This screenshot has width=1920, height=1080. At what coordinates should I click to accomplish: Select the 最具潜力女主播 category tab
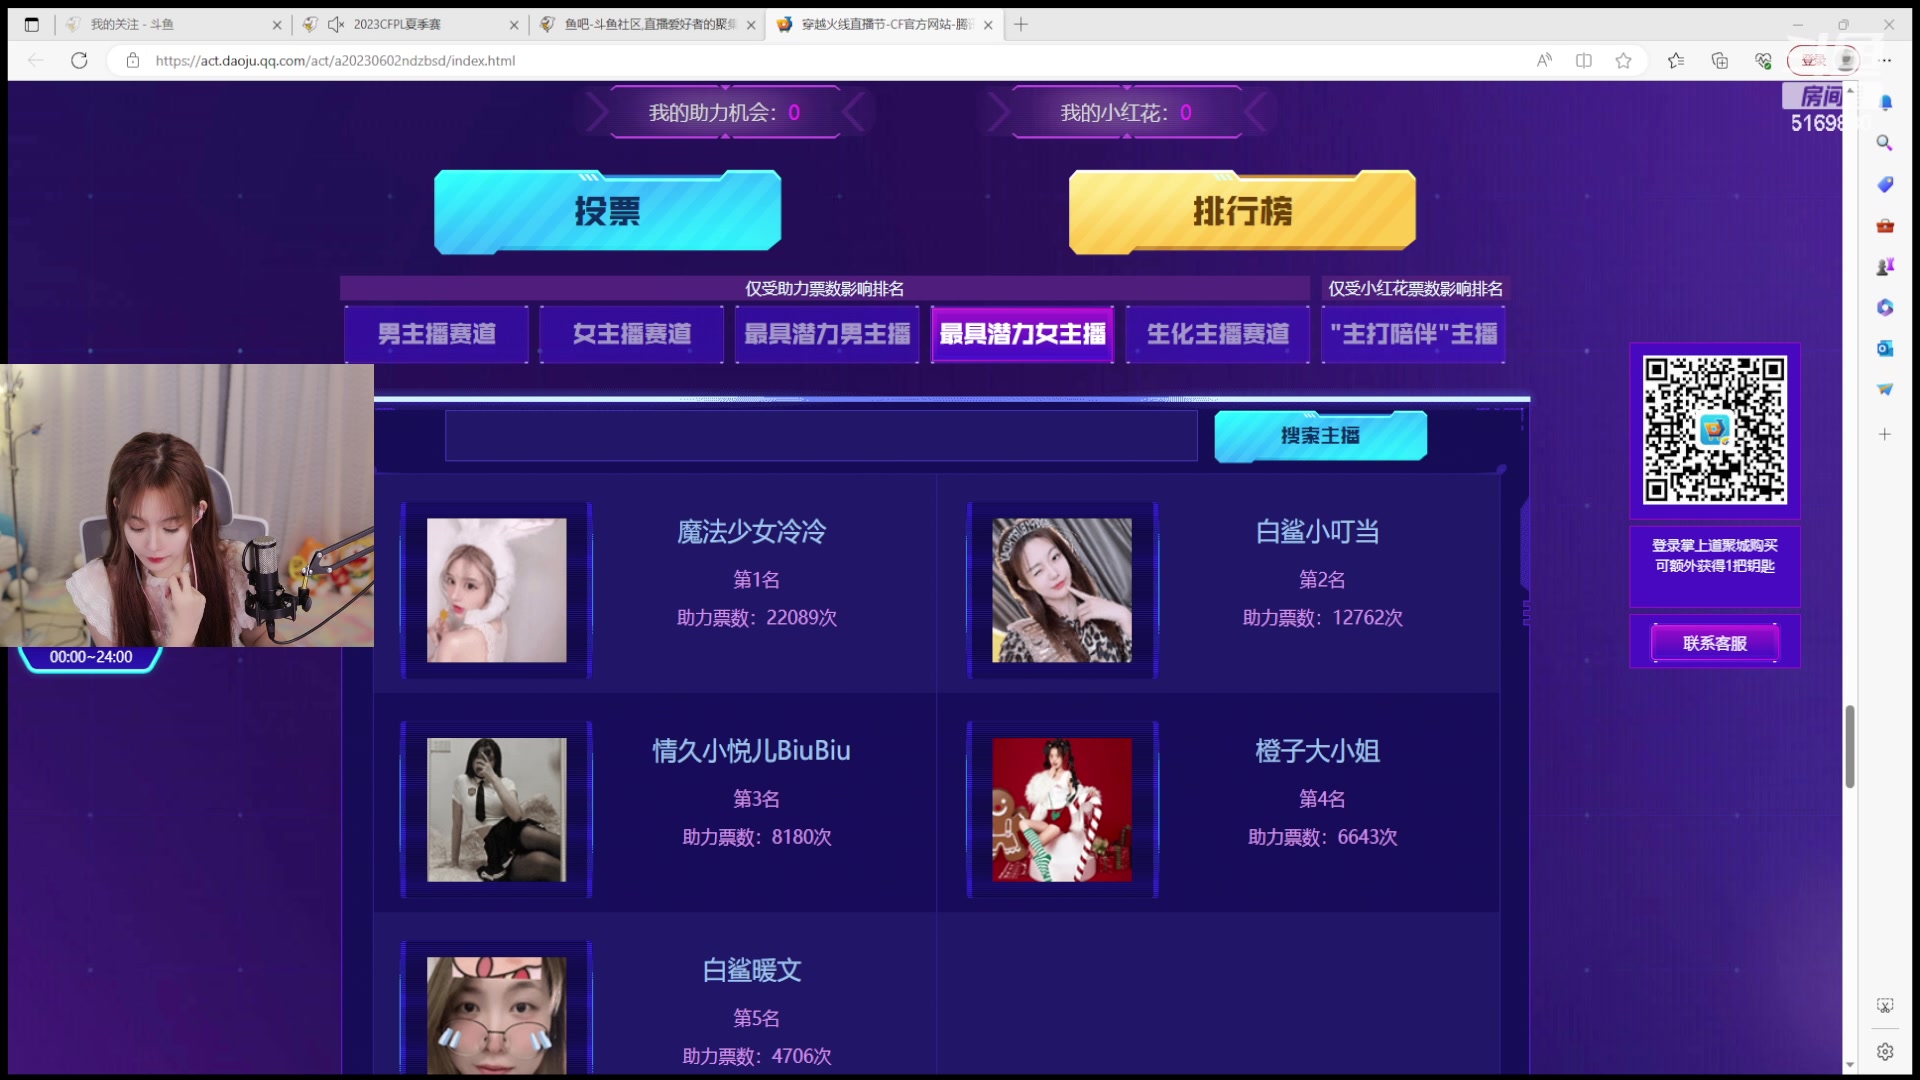(x=1022, y=334)
